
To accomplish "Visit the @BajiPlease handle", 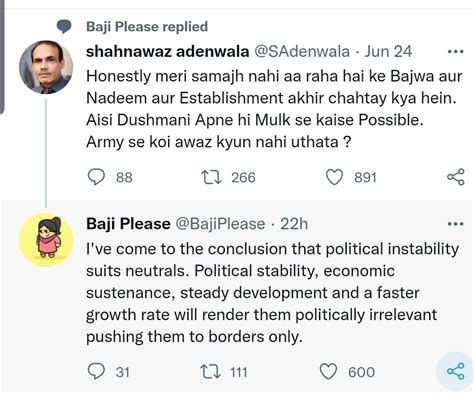I will [x=220, y=224].
